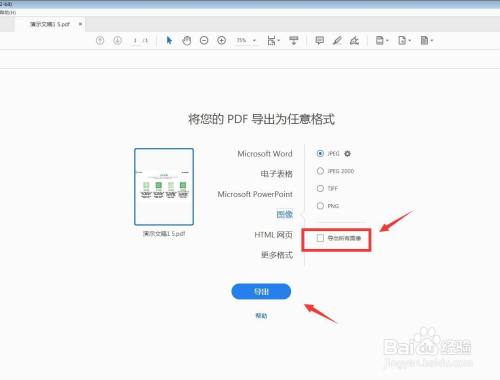Select 更多格式 option

pyautogui.click(x=277, y=255)
